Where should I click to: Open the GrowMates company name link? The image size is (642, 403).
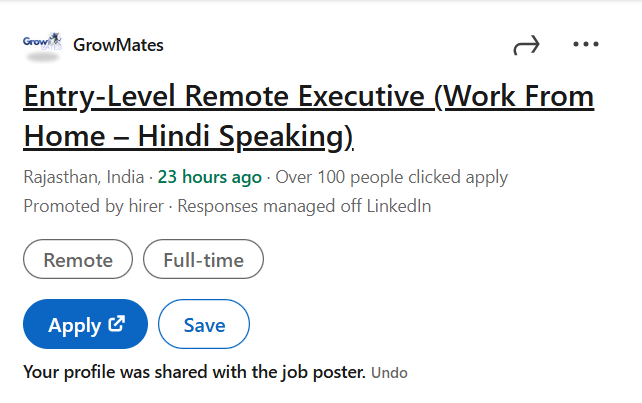pos(118,45)
